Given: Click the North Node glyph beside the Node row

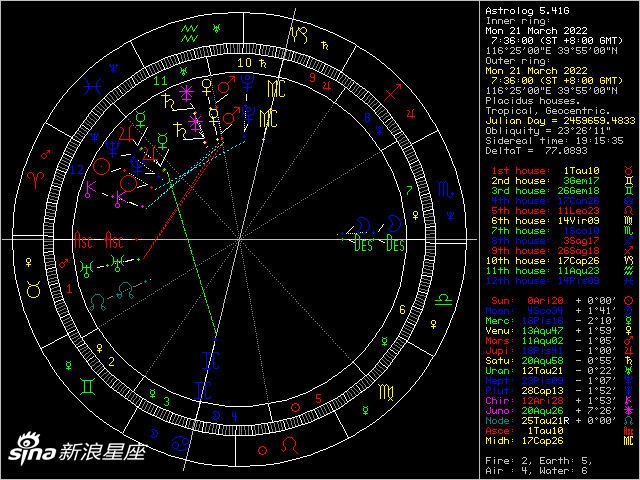Looking at the screenshot, I should tap(629, 421).
